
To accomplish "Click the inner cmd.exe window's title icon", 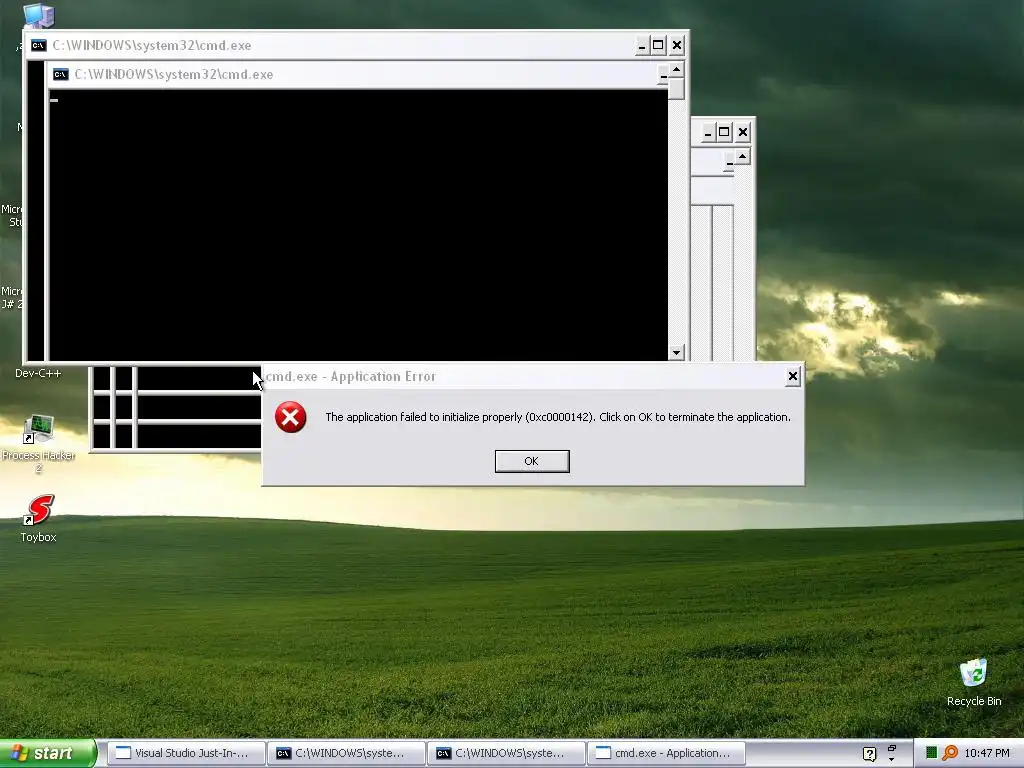I will pos(61,74).
